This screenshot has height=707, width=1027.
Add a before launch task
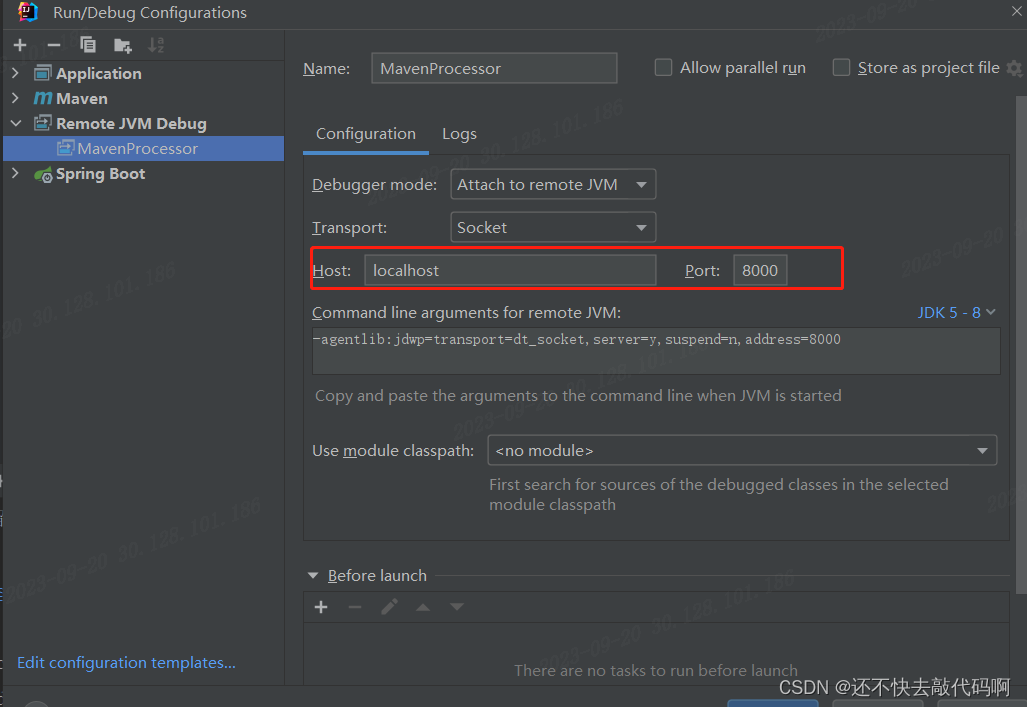pos(321,607)
